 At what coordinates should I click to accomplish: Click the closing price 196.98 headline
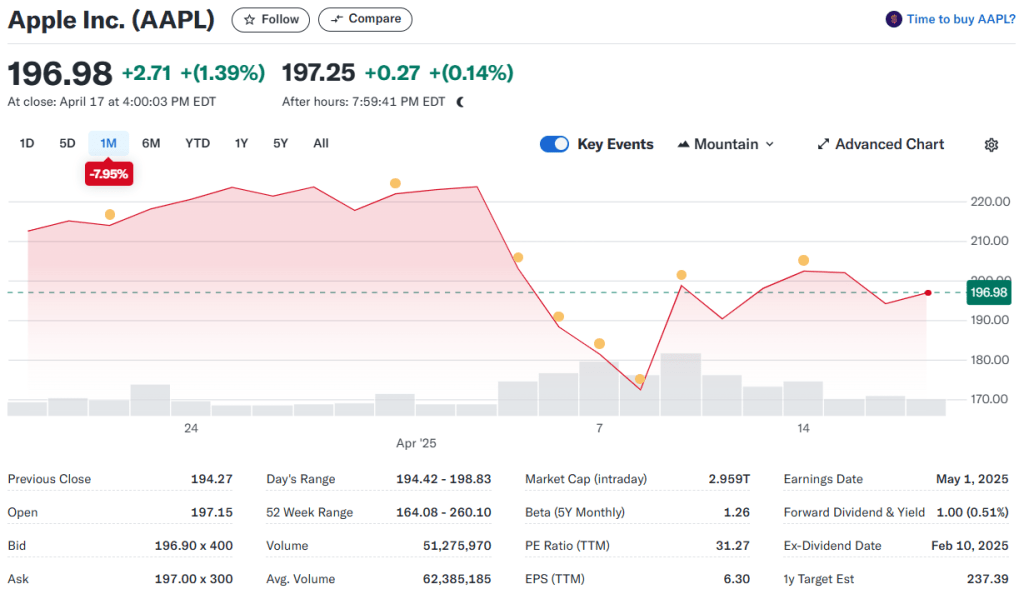60,73
